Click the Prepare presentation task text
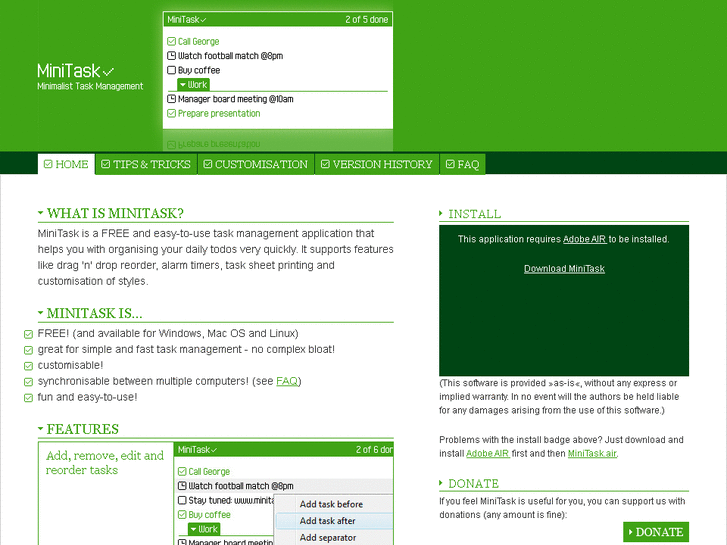Screen dimensions: 727x545 [x=219, y=114]
